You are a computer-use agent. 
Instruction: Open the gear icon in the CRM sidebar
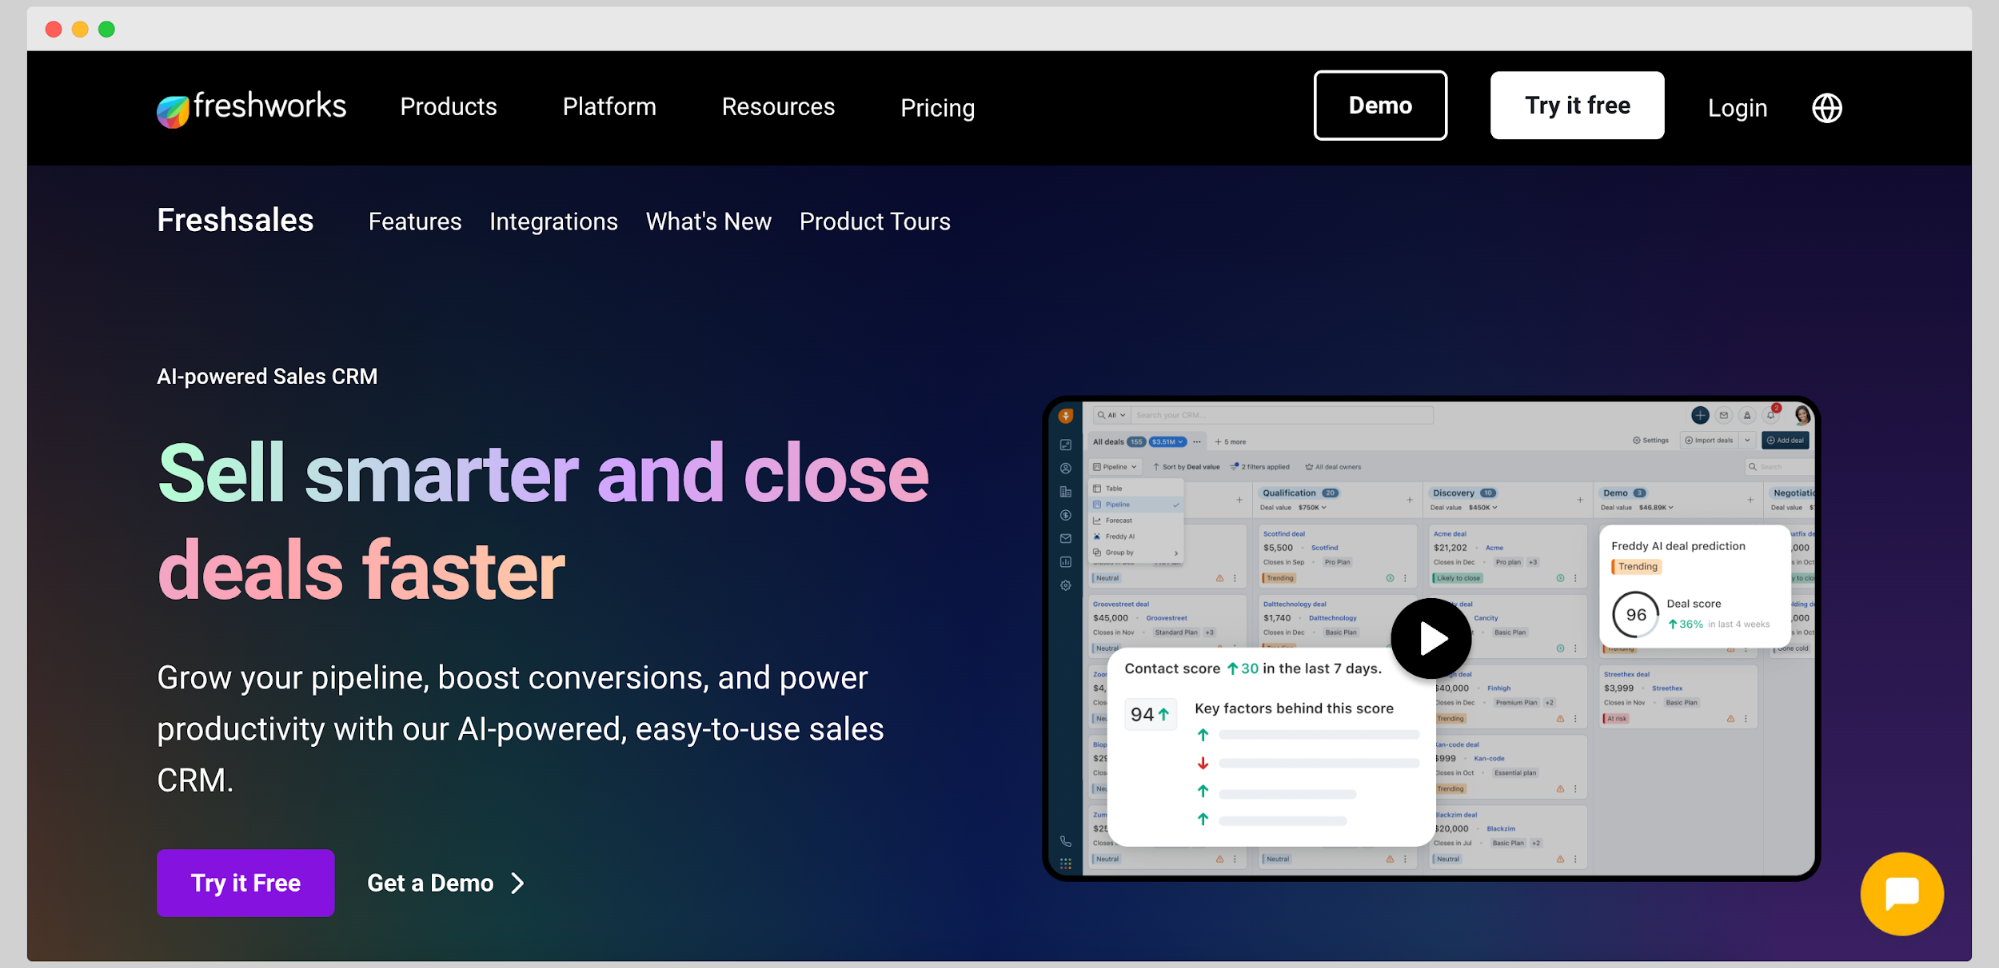tap(1066, 585)
